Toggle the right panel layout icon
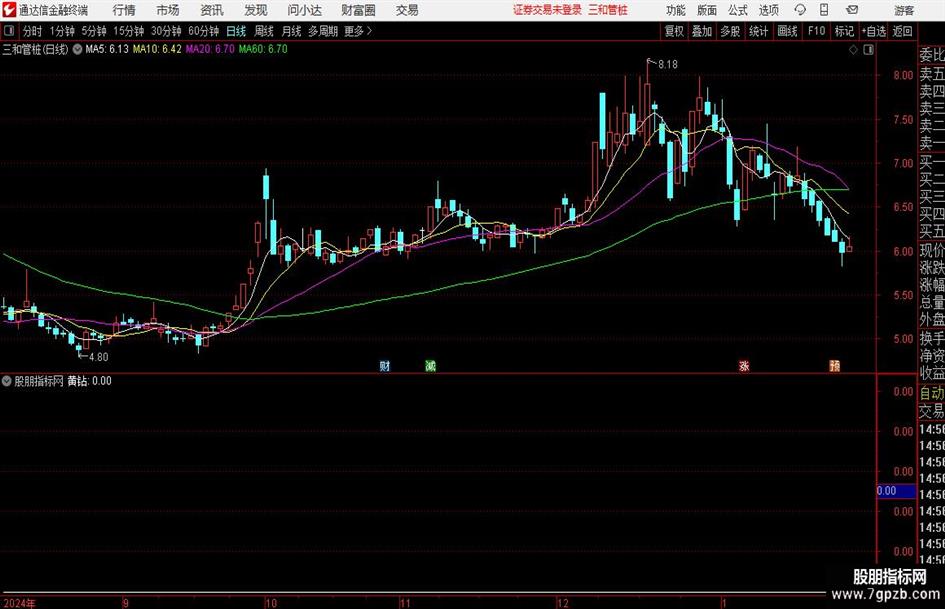The height and width of the screenshot is (609, 945). (x=868, y=50)
